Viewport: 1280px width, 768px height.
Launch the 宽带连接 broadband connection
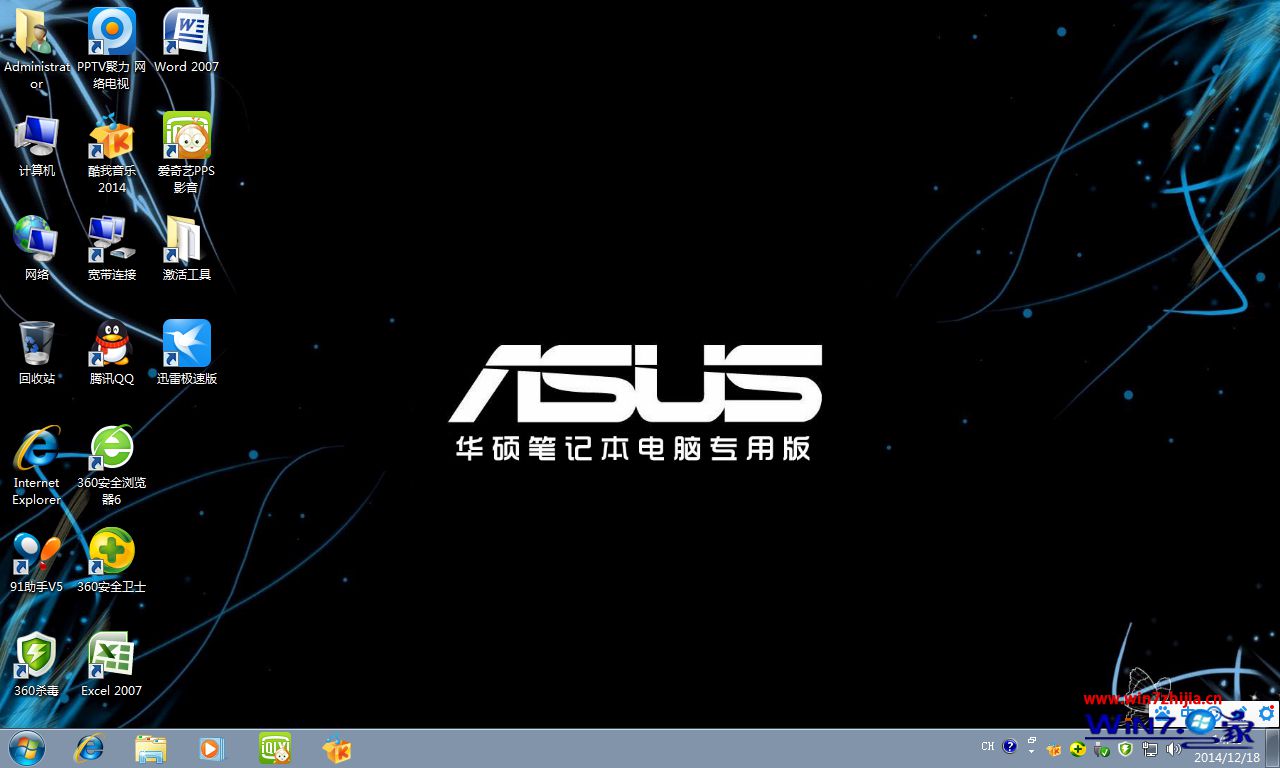click(111, 237)
